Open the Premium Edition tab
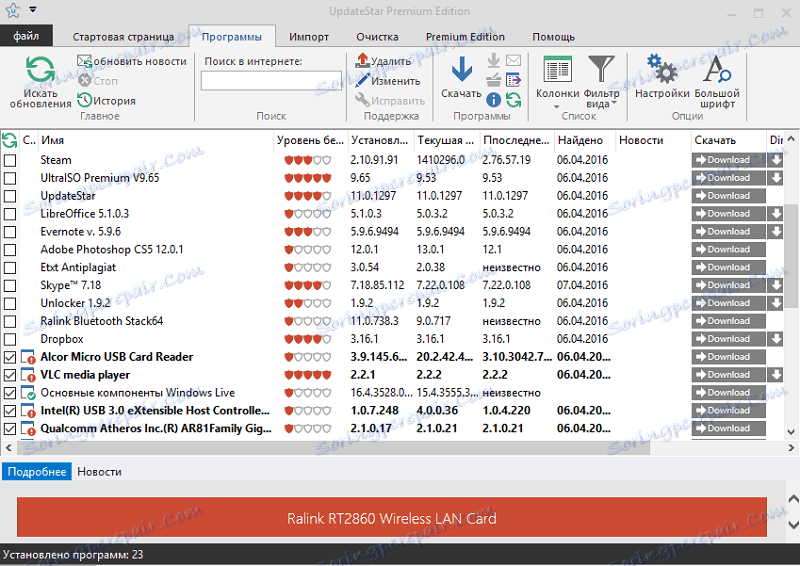The height and width of the screenshot is (566, 800). pos(465,37)
